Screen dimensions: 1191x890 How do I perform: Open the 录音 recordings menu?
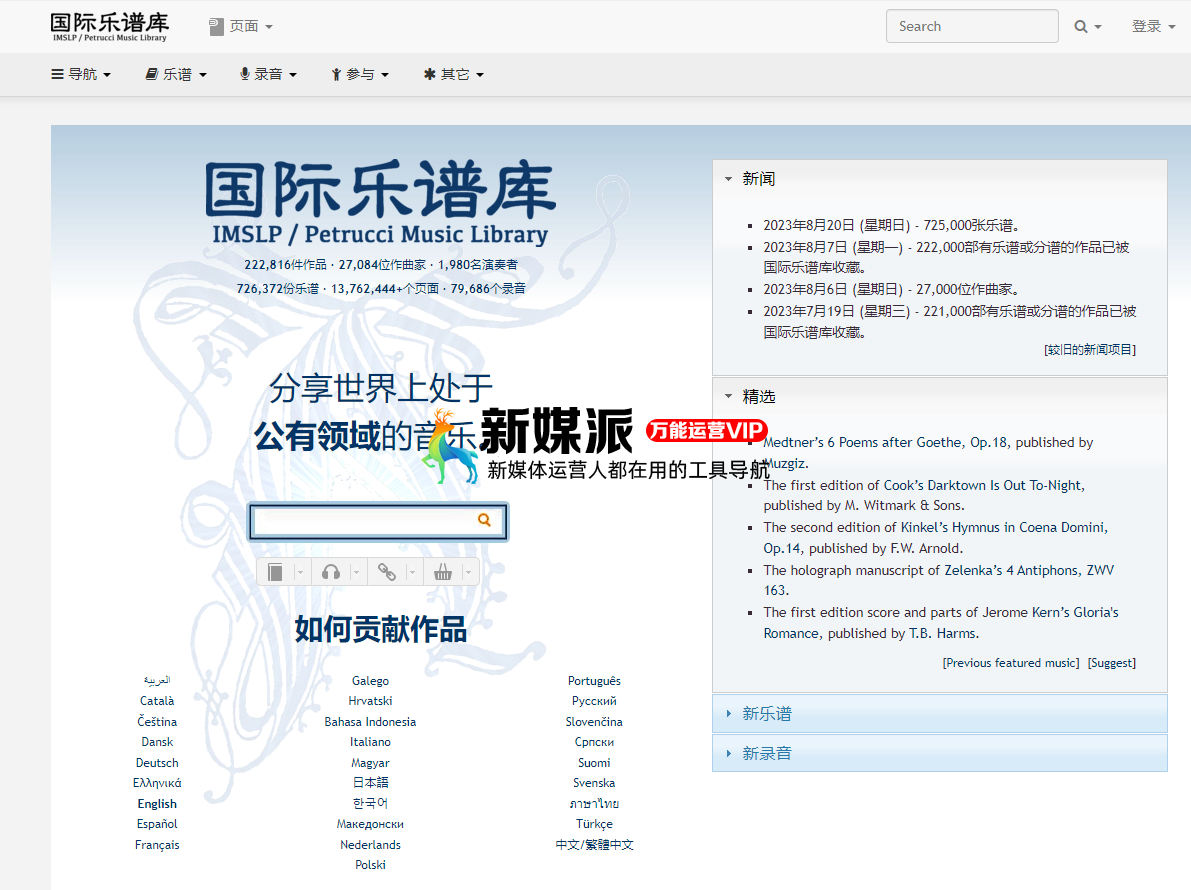[268, 74]
